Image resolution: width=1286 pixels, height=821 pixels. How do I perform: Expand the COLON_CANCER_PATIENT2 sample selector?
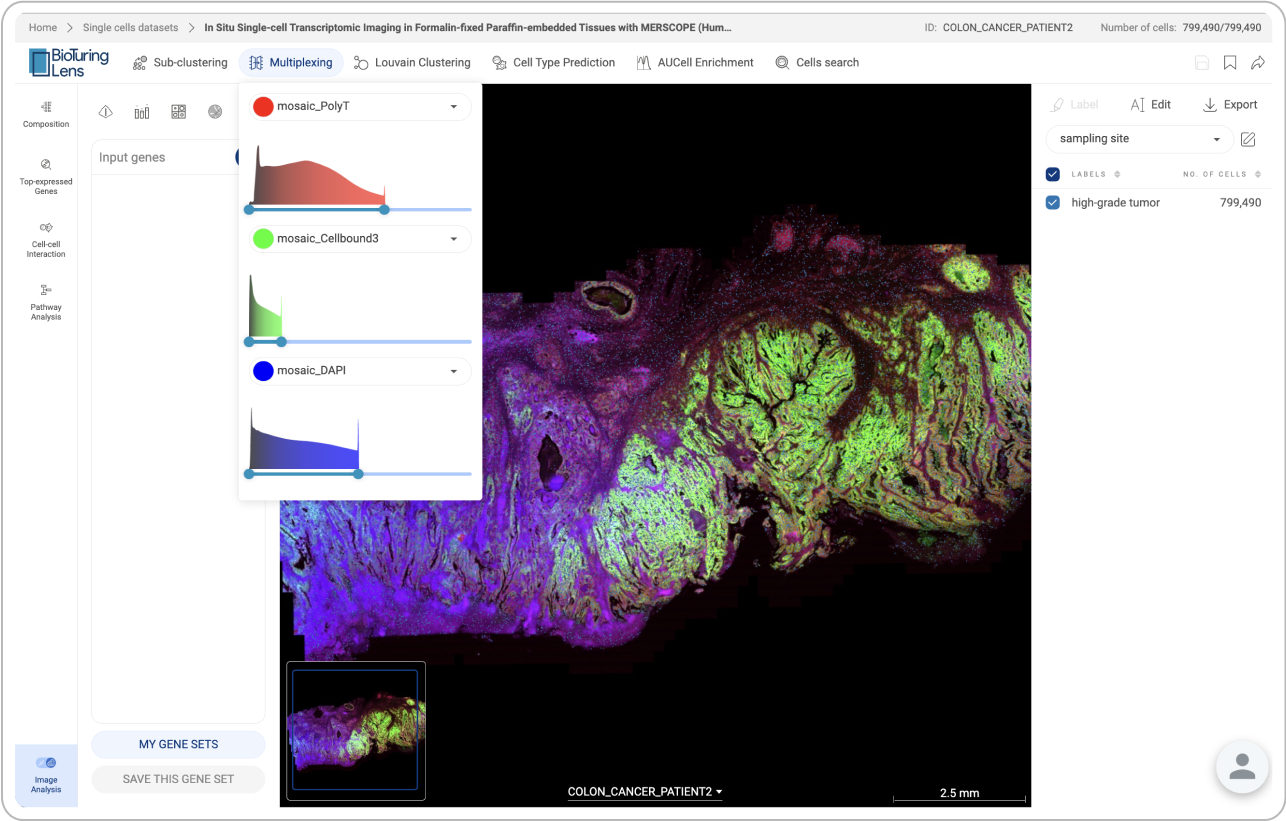645,792
